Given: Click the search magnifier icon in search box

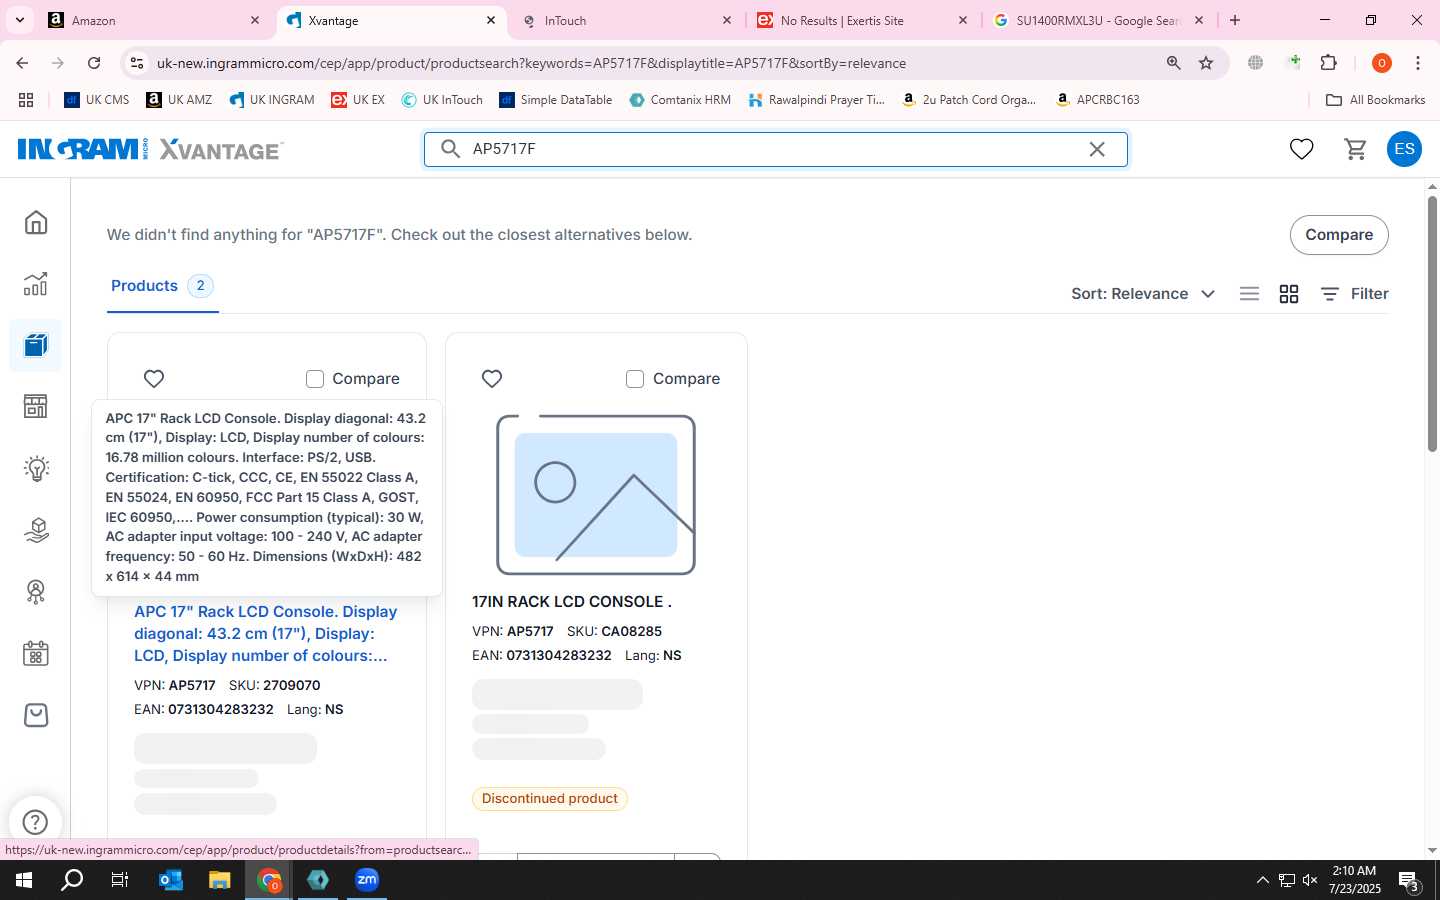Looking at the screenshot, I should coord(451,149).
